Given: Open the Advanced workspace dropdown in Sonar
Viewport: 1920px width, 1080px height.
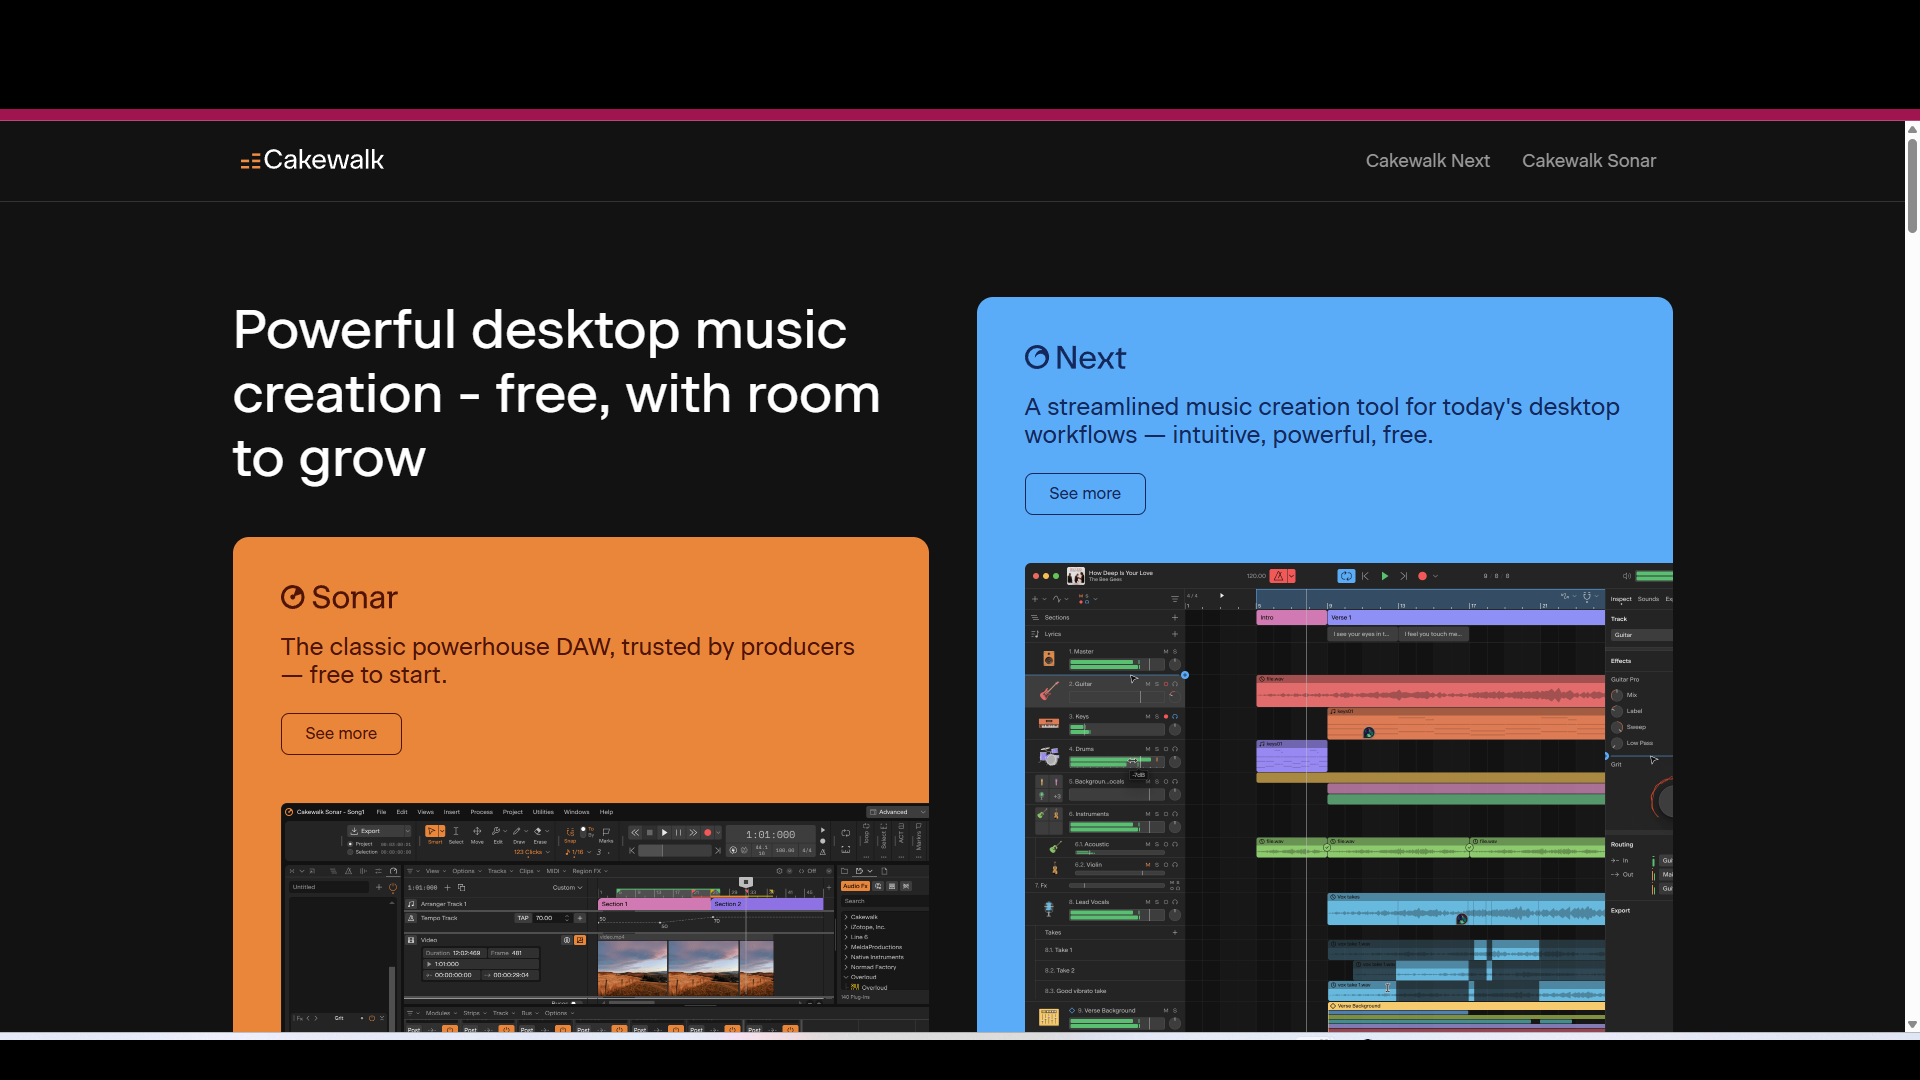Looking at the screenshot, I should [x=898, y=812].
